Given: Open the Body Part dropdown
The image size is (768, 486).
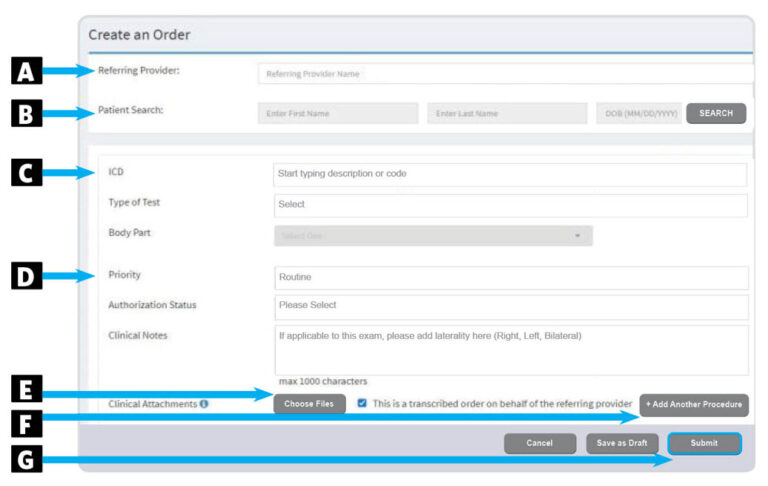Looking at the screenshot, I should (x=432, y=236).
